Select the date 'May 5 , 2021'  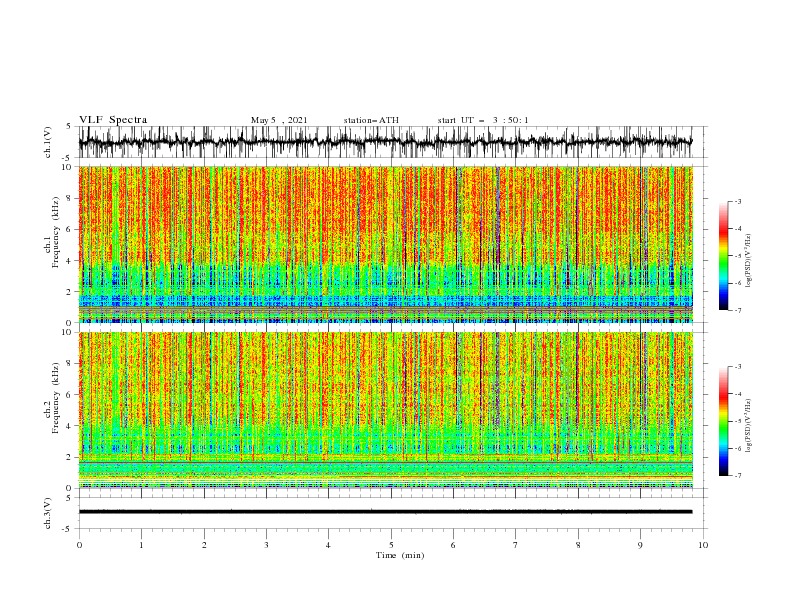(279, 120)
